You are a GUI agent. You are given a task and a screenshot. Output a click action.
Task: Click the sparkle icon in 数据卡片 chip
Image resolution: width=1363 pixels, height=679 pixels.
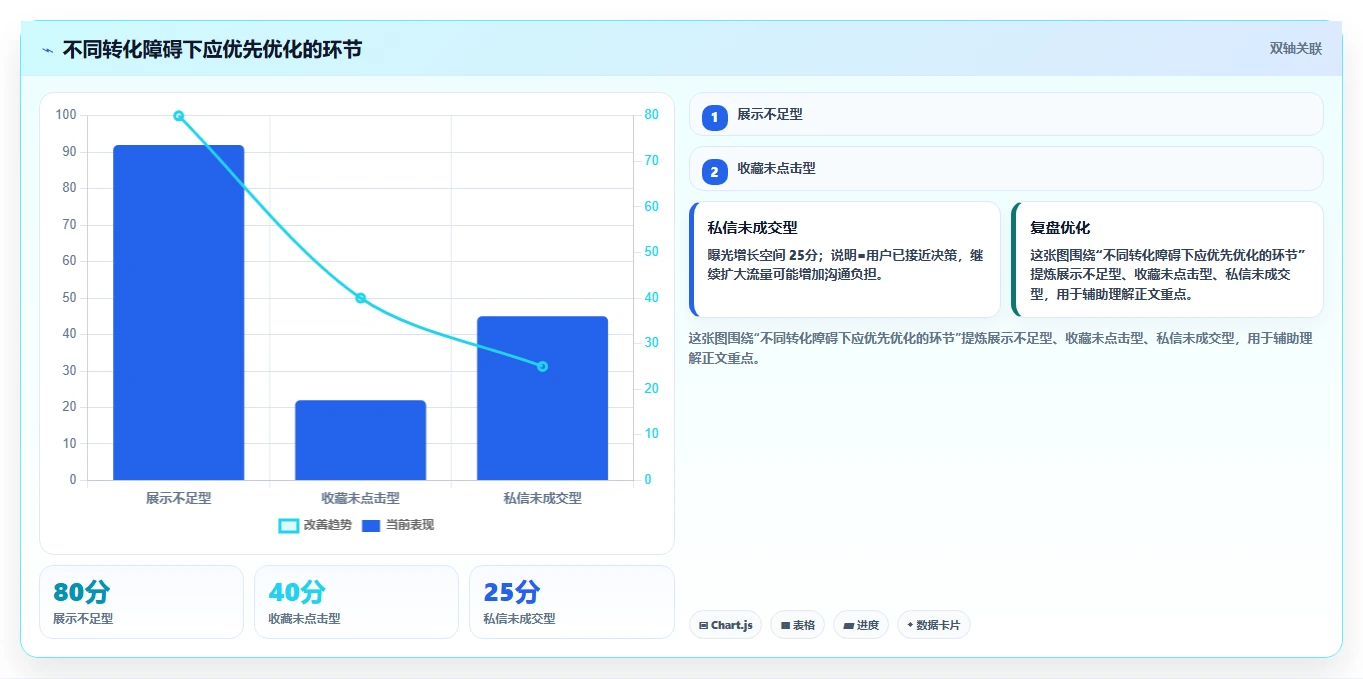[910, 625]
